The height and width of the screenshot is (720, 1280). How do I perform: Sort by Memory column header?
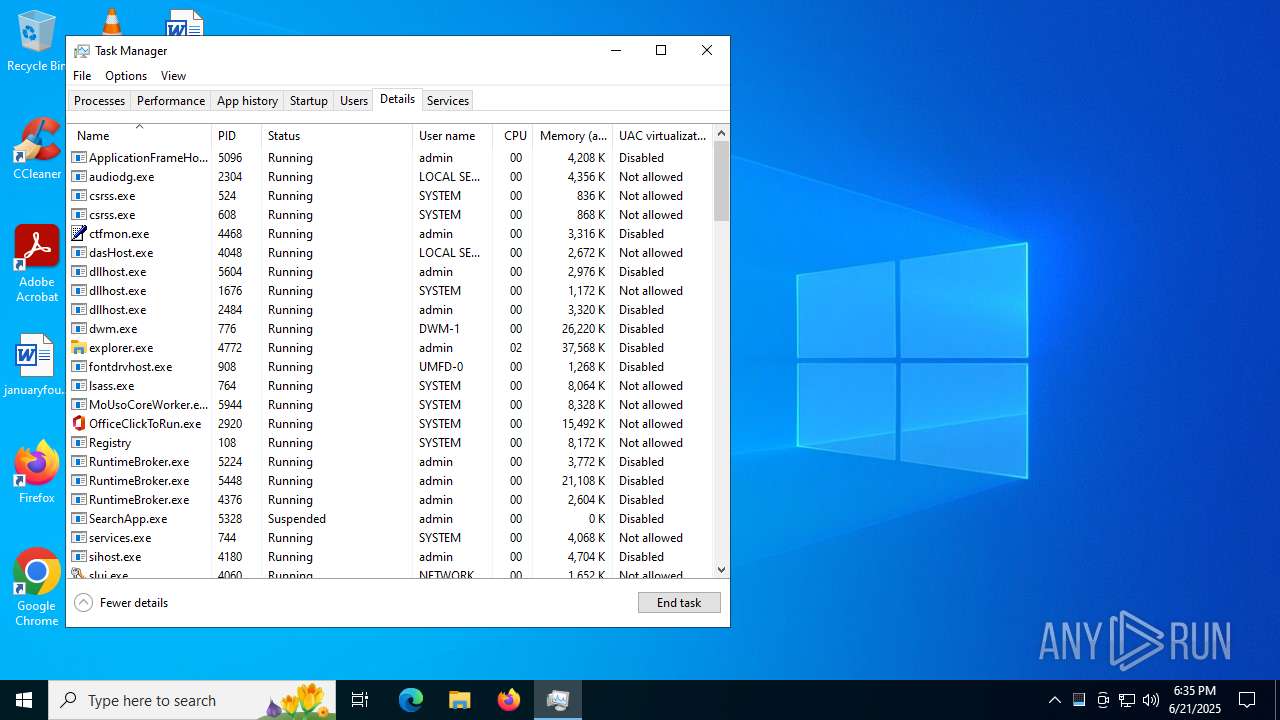[572, 135]
